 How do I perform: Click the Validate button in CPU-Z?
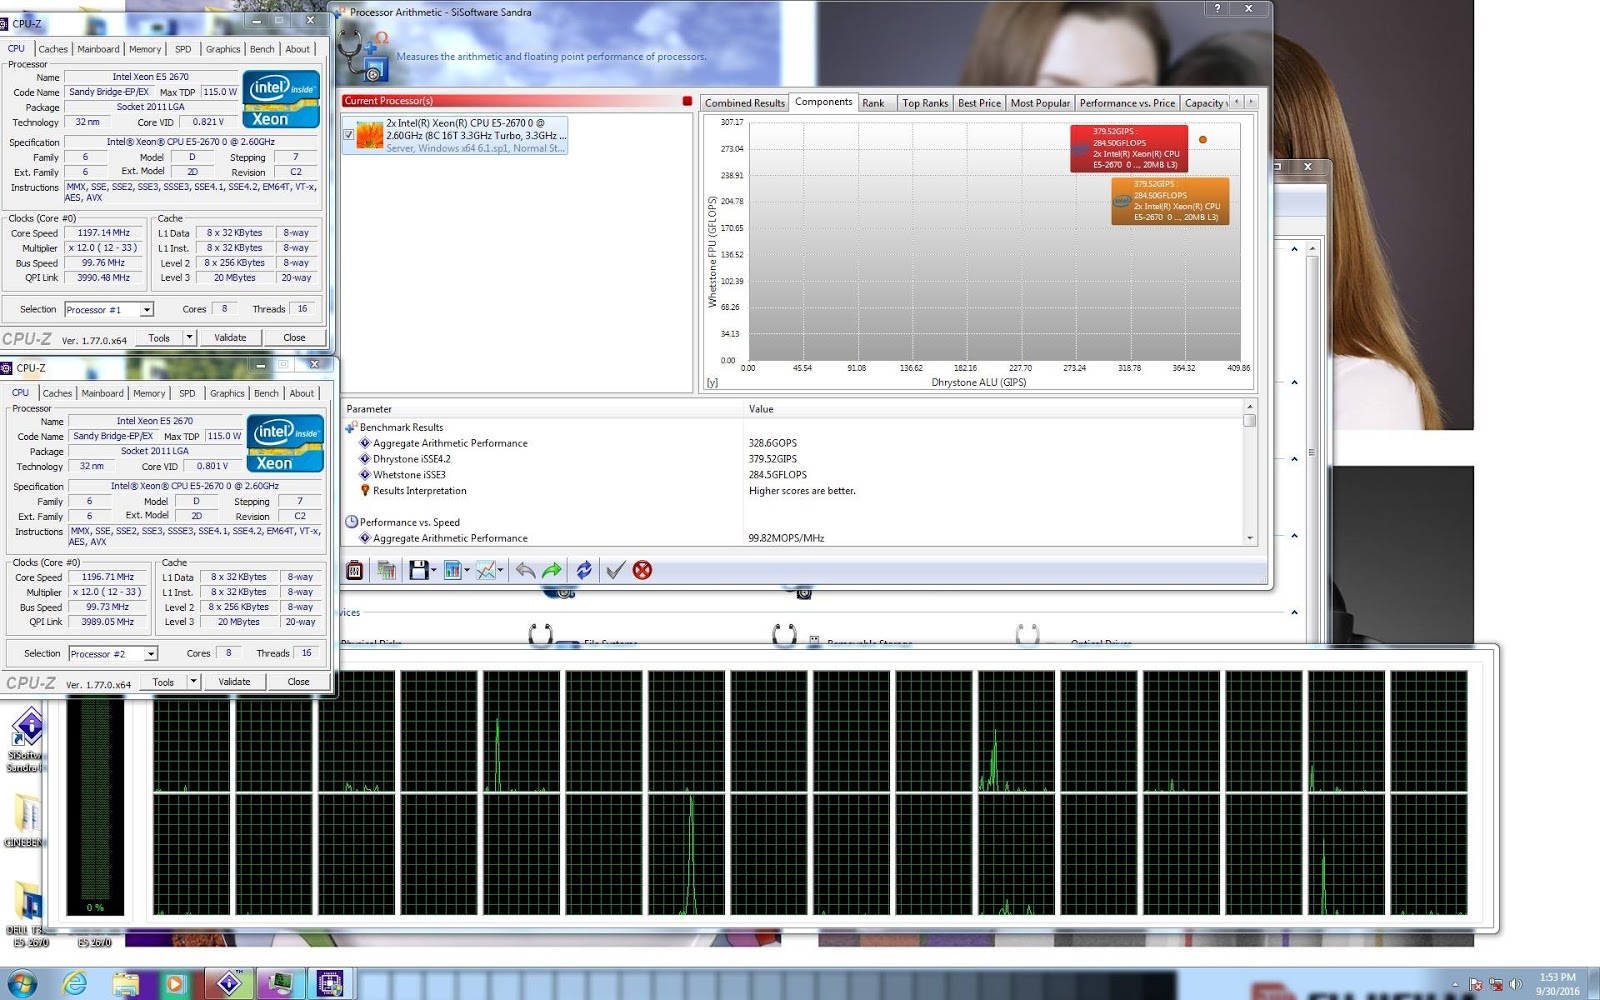(231, 337)
